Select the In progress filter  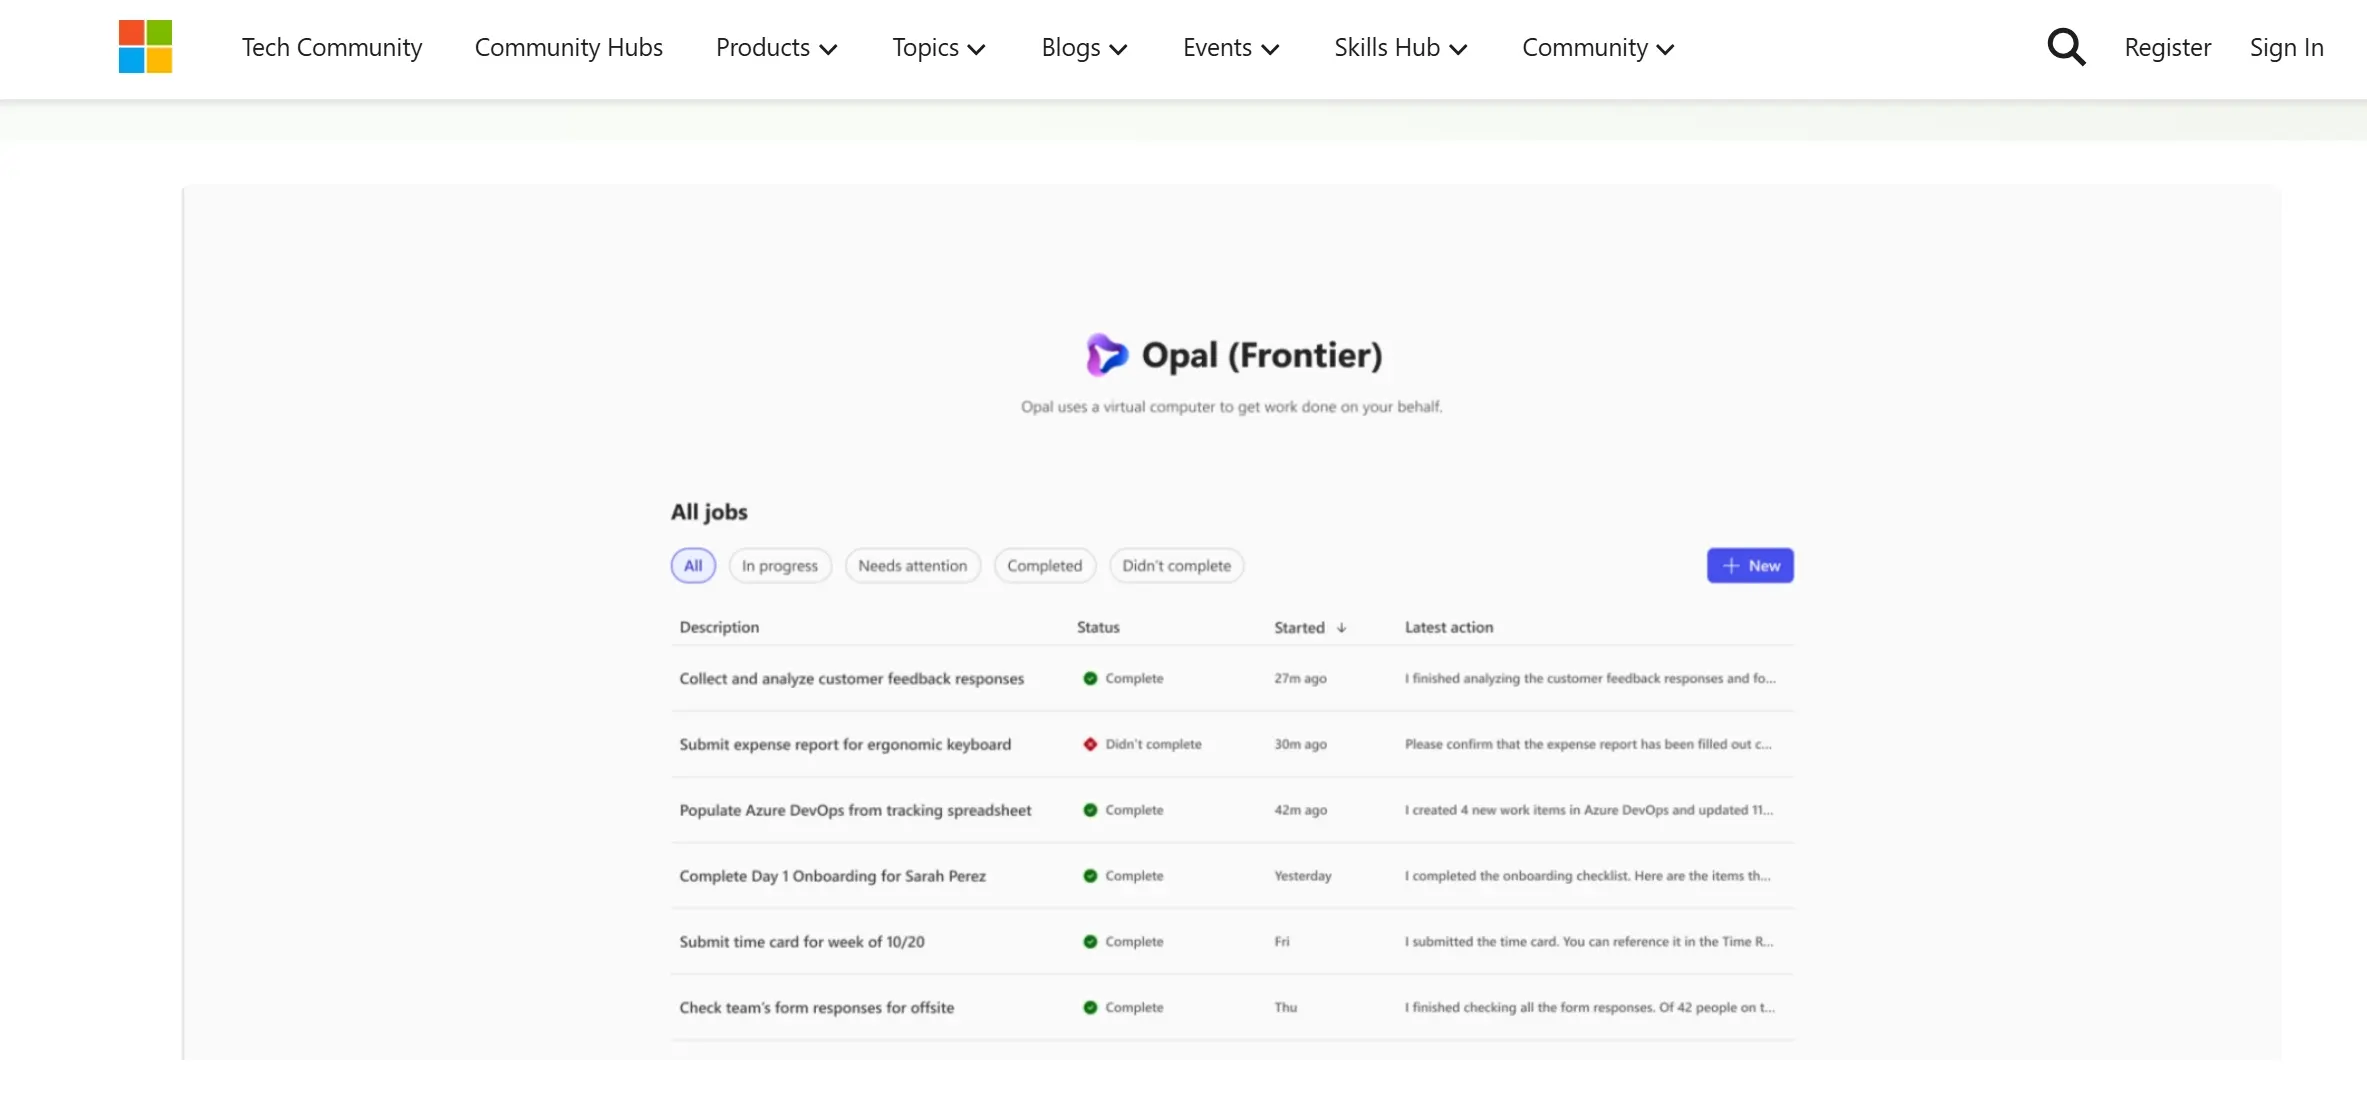coord(780,566)
